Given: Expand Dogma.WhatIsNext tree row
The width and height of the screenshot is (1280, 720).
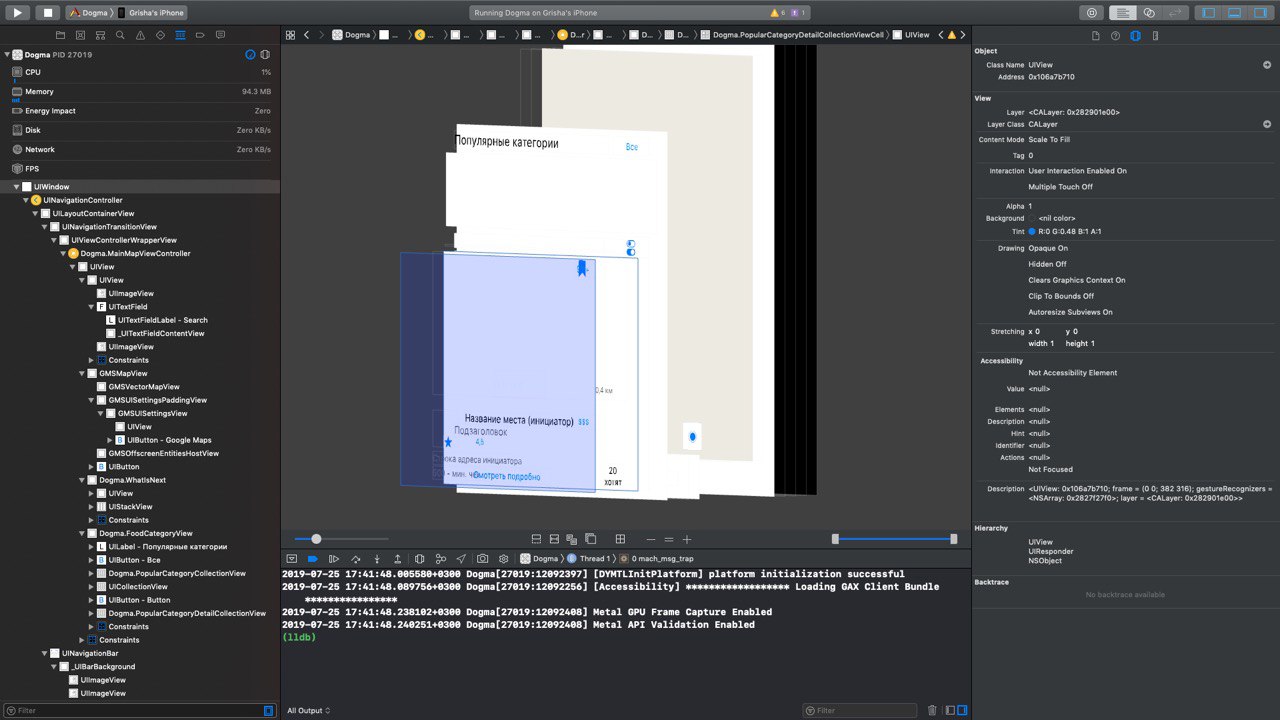Looking at the screenshot, I should point(82,480).
